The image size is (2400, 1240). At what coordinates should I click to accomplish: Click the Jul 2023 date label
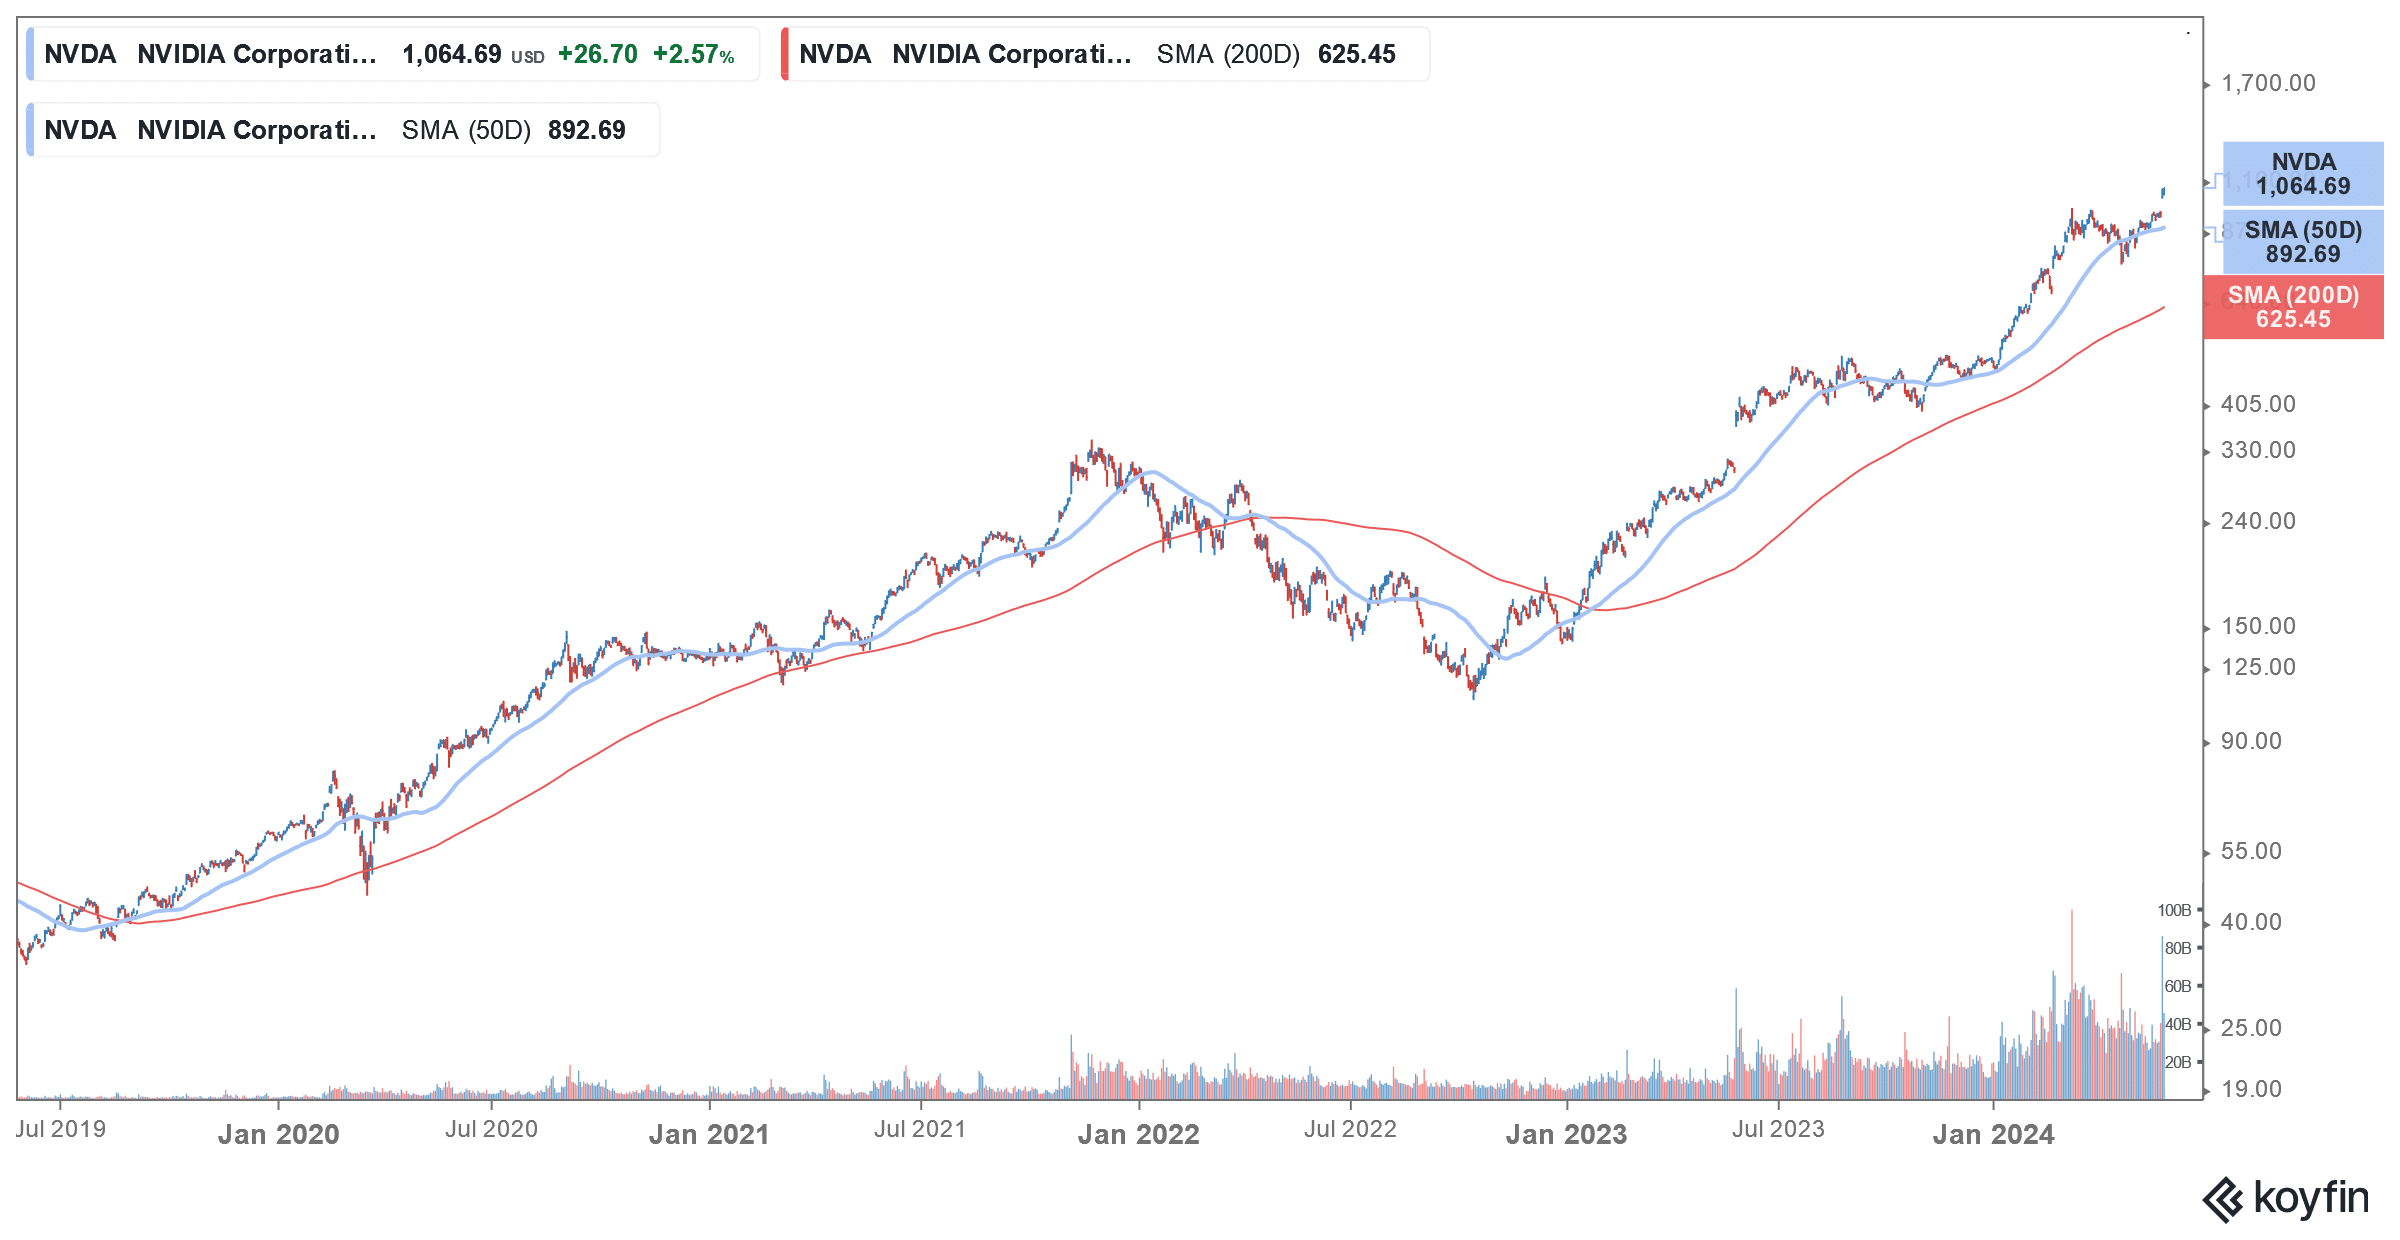1778,1129
